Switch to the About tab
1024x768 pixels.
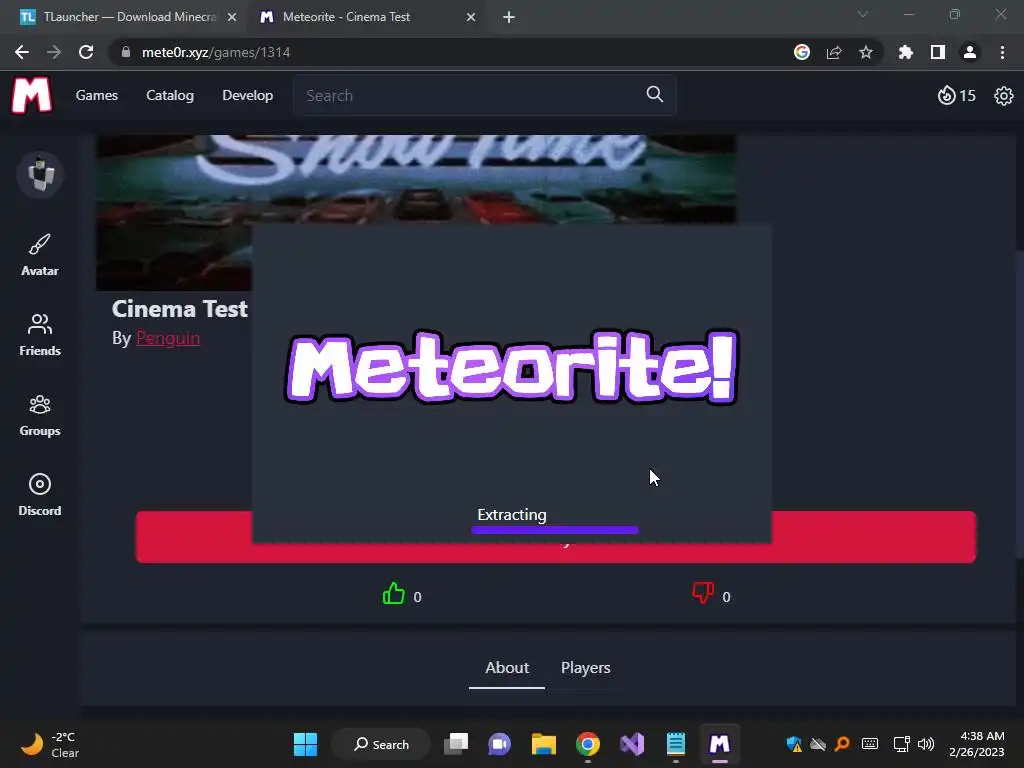pos(507,668)
